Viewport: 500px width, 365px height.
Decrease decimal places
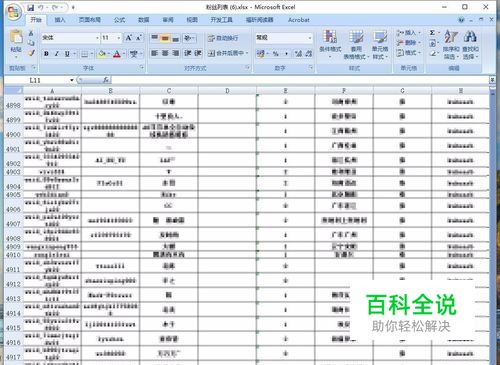309,53
